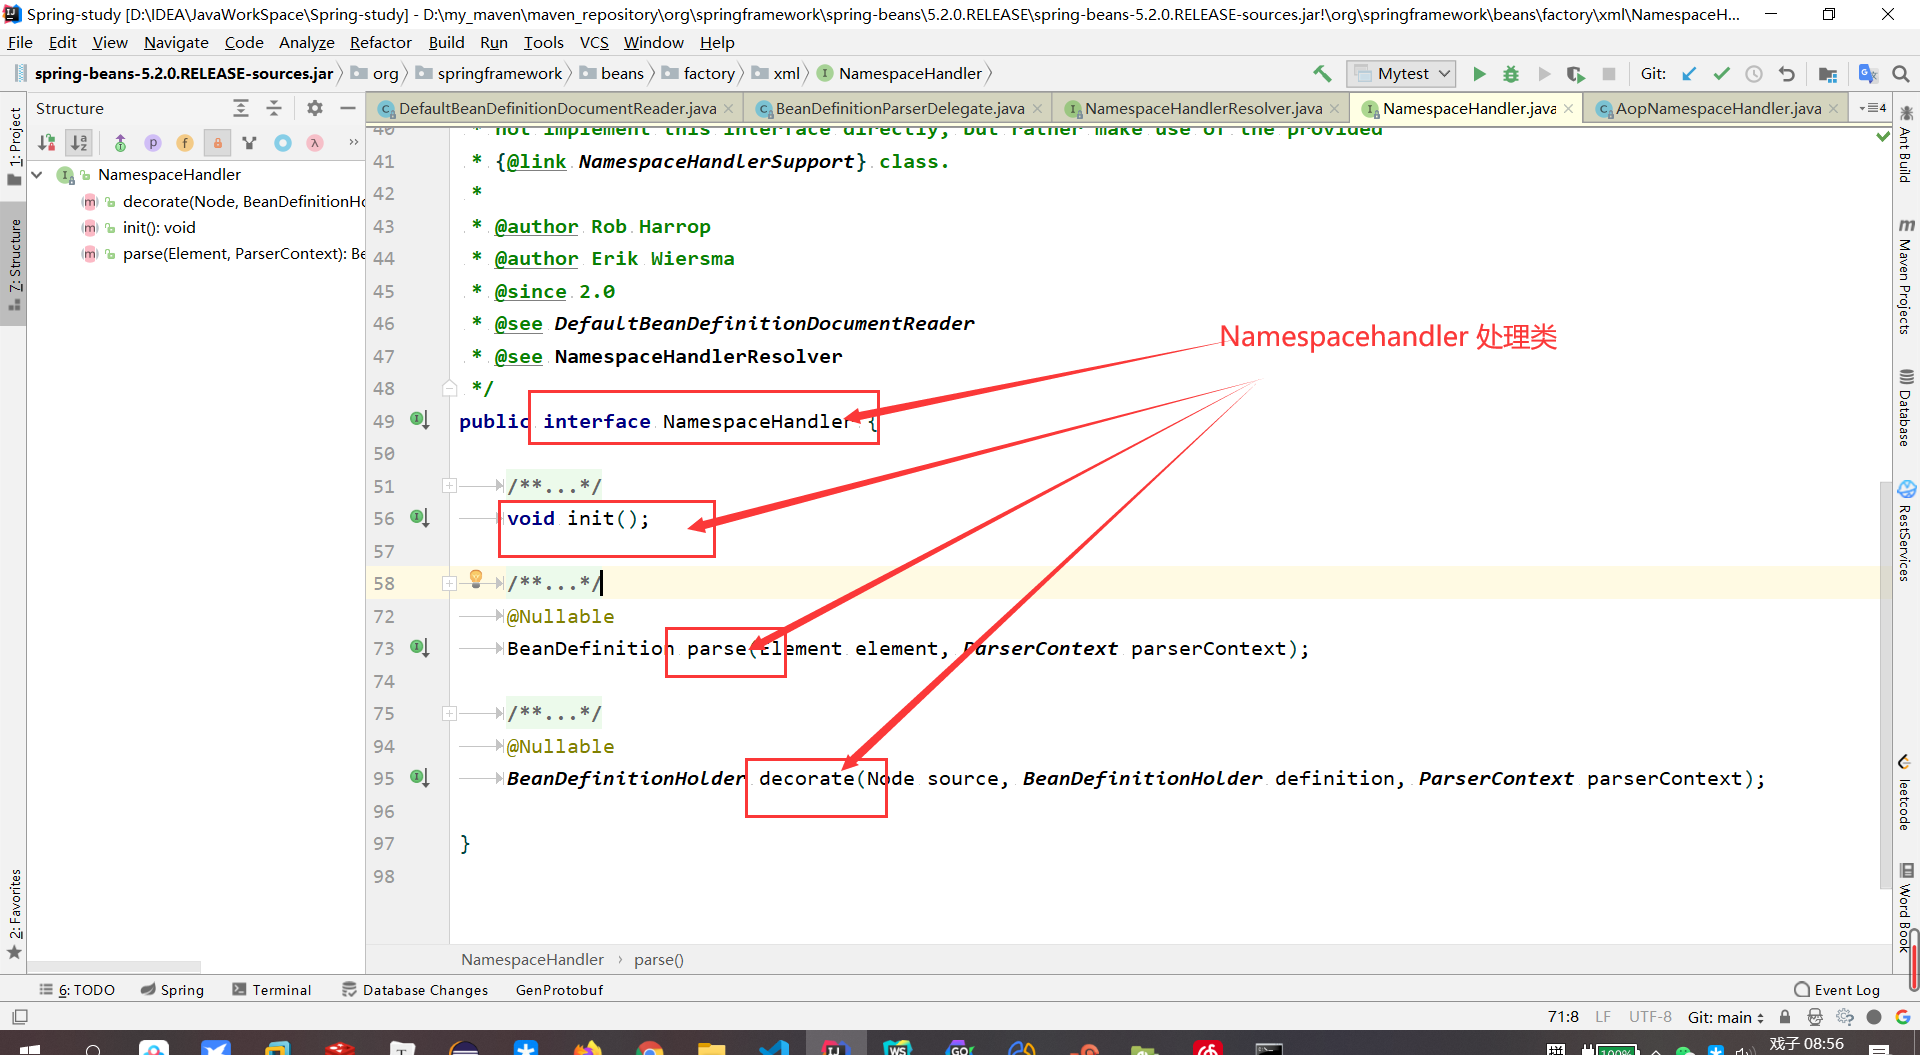Toggle non-public members visibility in Structure
This screenshot has width=1920, height=1055.
point(216,143)
